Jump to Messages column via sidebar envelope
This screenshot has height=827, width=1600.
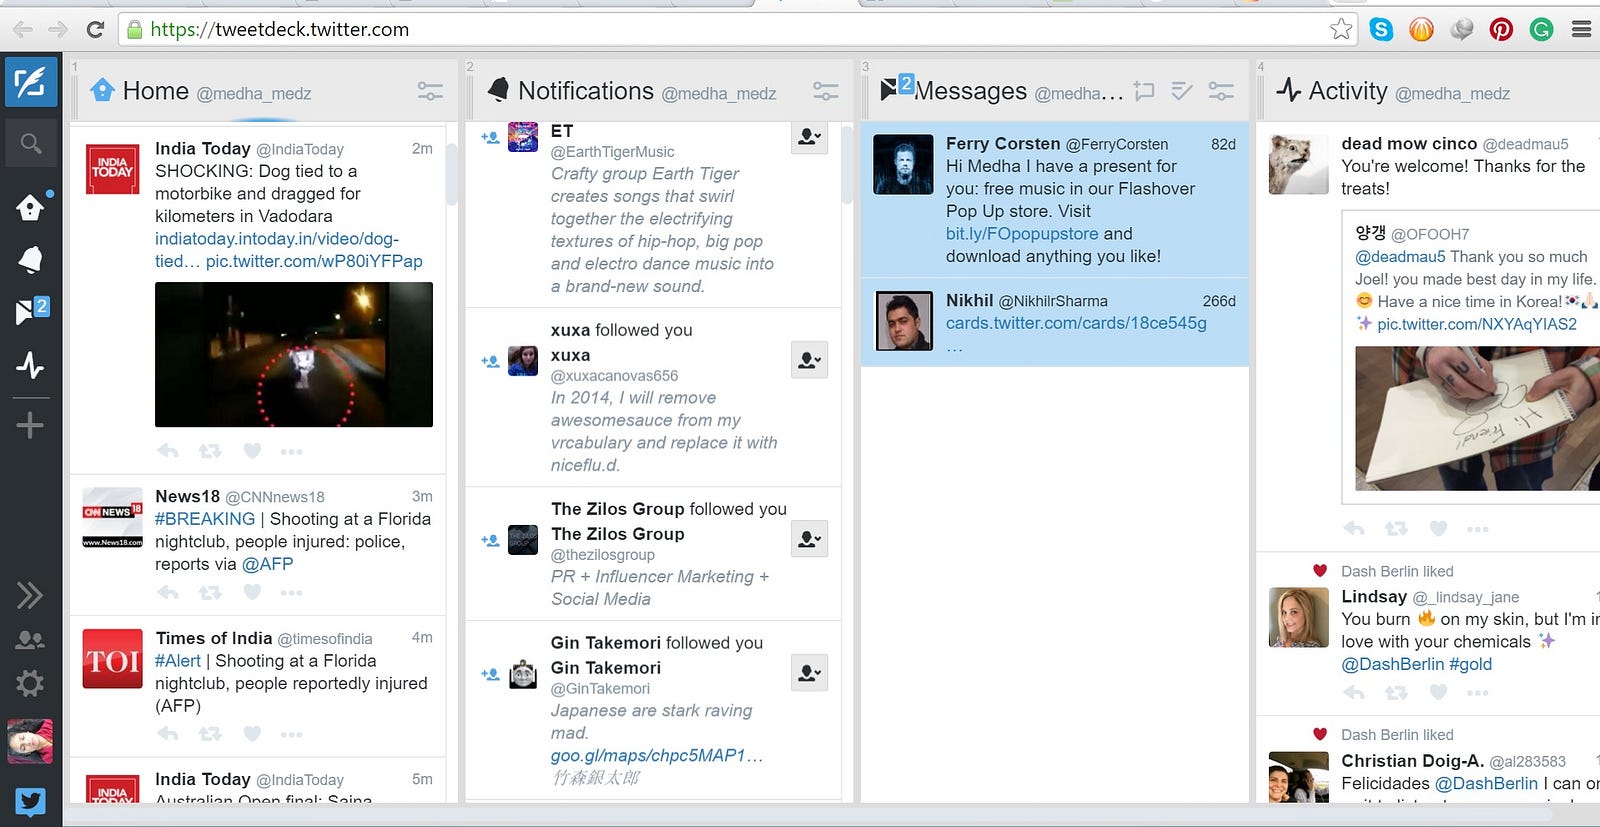pyautogui.click(x=30, y=311)
